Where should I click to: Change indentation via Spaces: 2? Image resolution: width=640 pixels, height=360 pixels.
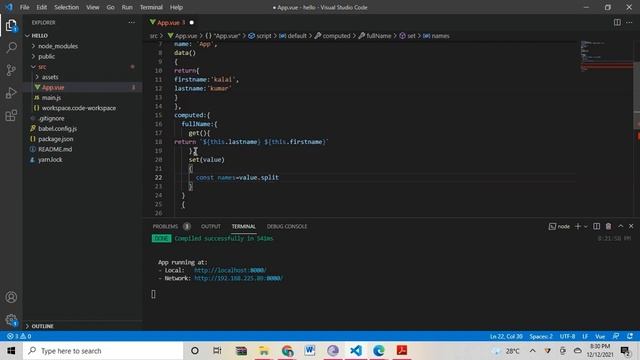pyautogui.click(x=541, y=336)
